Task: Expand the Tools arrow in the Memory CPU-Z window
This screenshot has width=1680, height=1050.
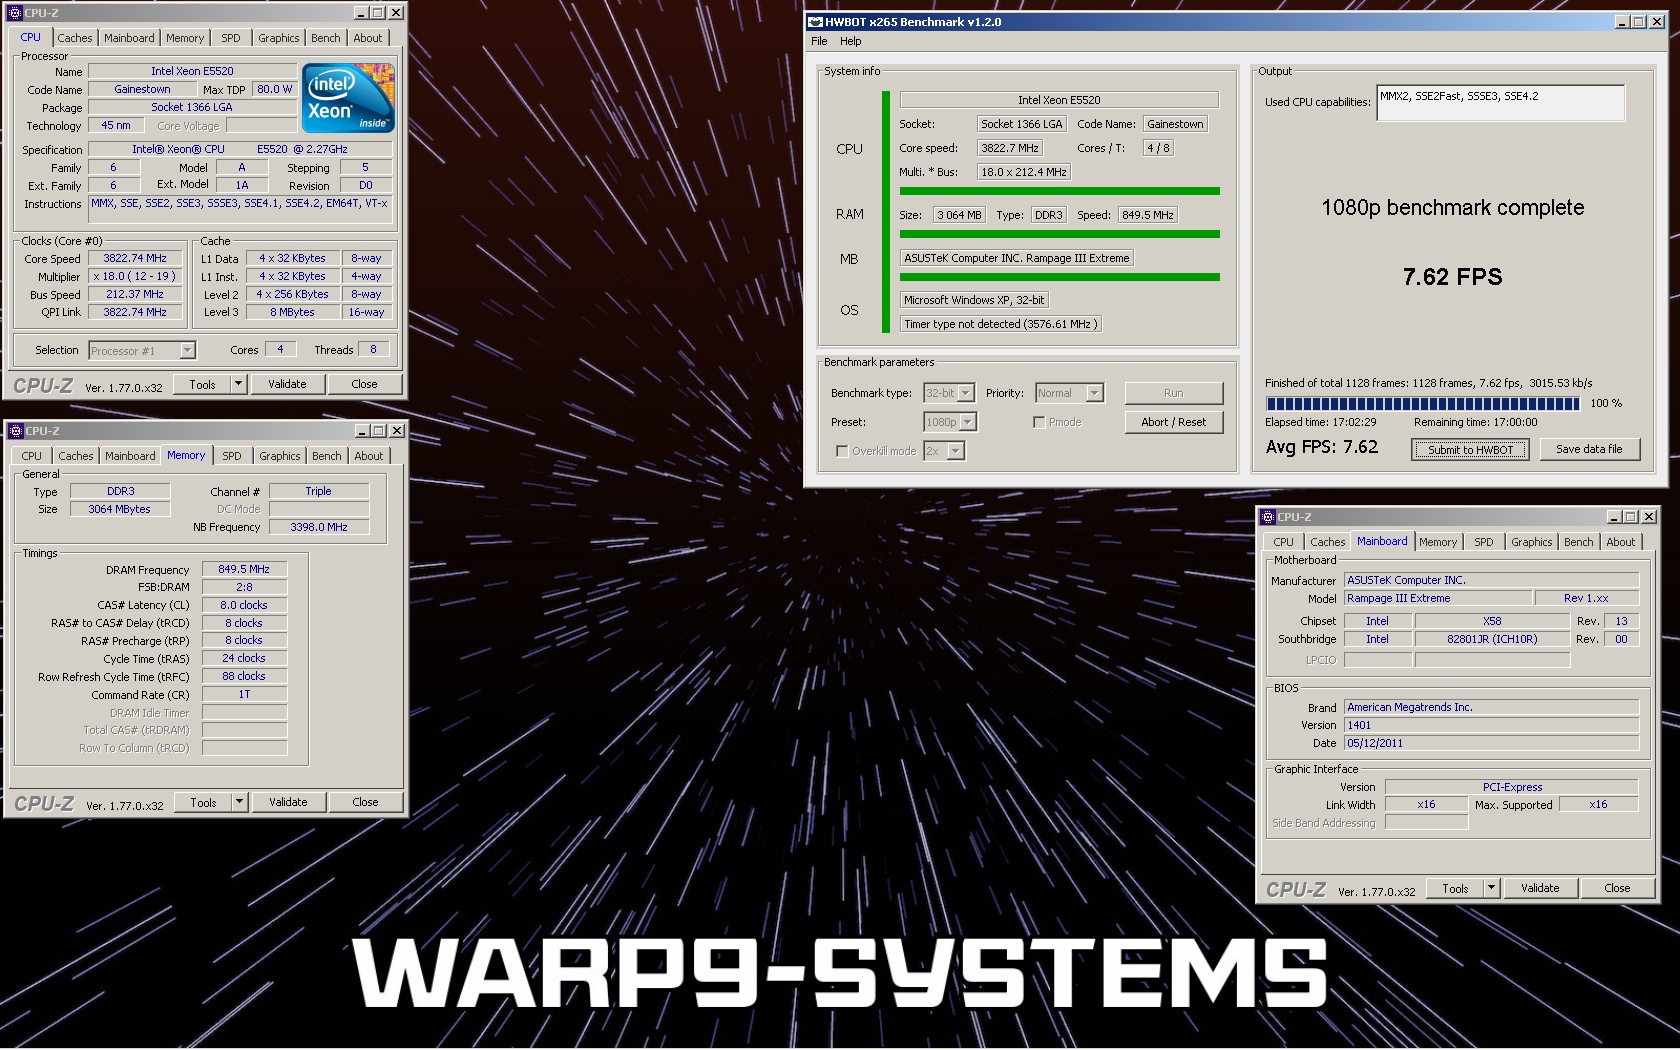Action: 239,802
